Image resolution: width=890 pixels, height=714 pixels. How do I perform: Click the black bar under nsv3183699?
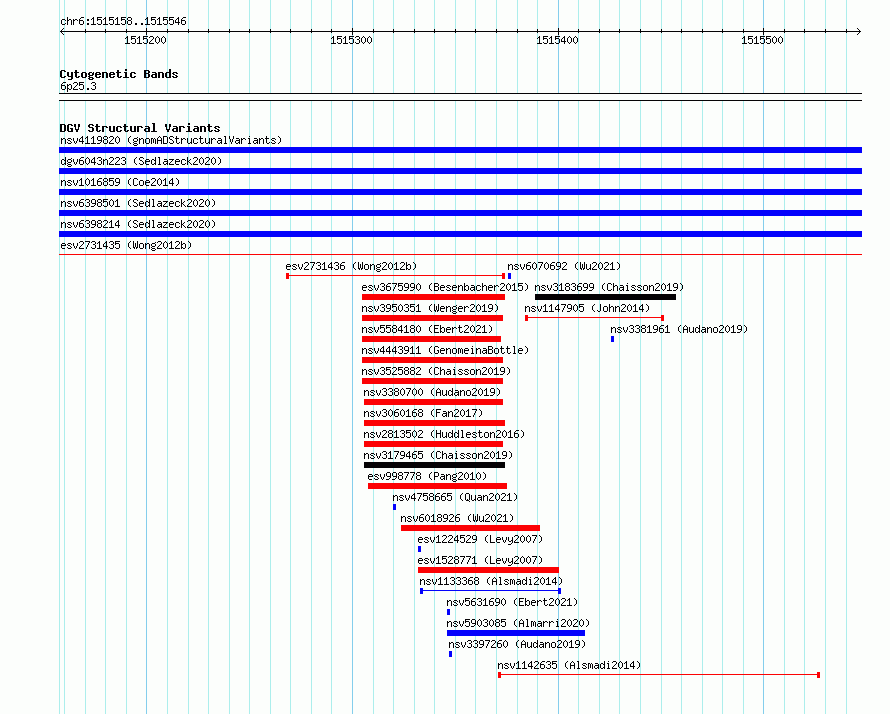(606, 297)
